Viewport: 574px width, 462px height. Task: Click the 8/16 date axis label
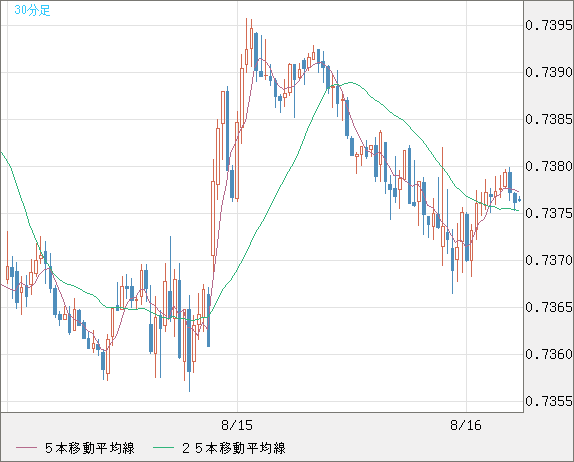(466, 425)
